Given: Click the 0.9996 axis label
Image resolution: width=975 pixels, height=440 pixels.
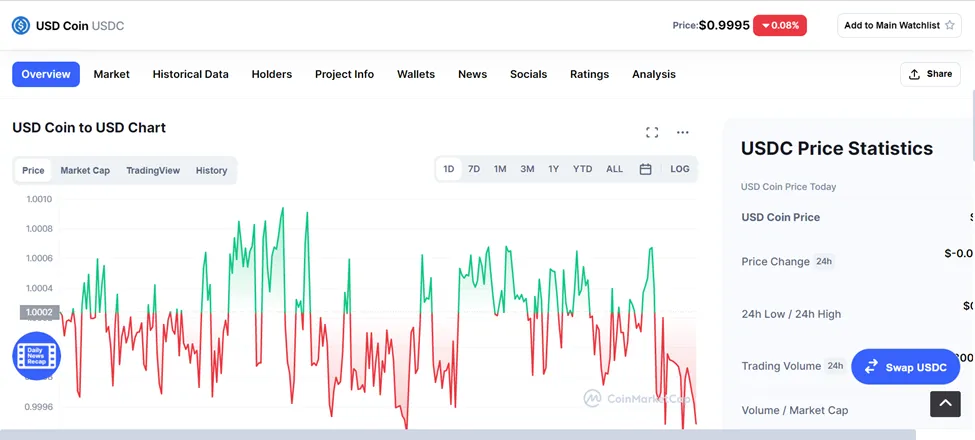Looking at the screenshot, I should [x=39, y=407].
